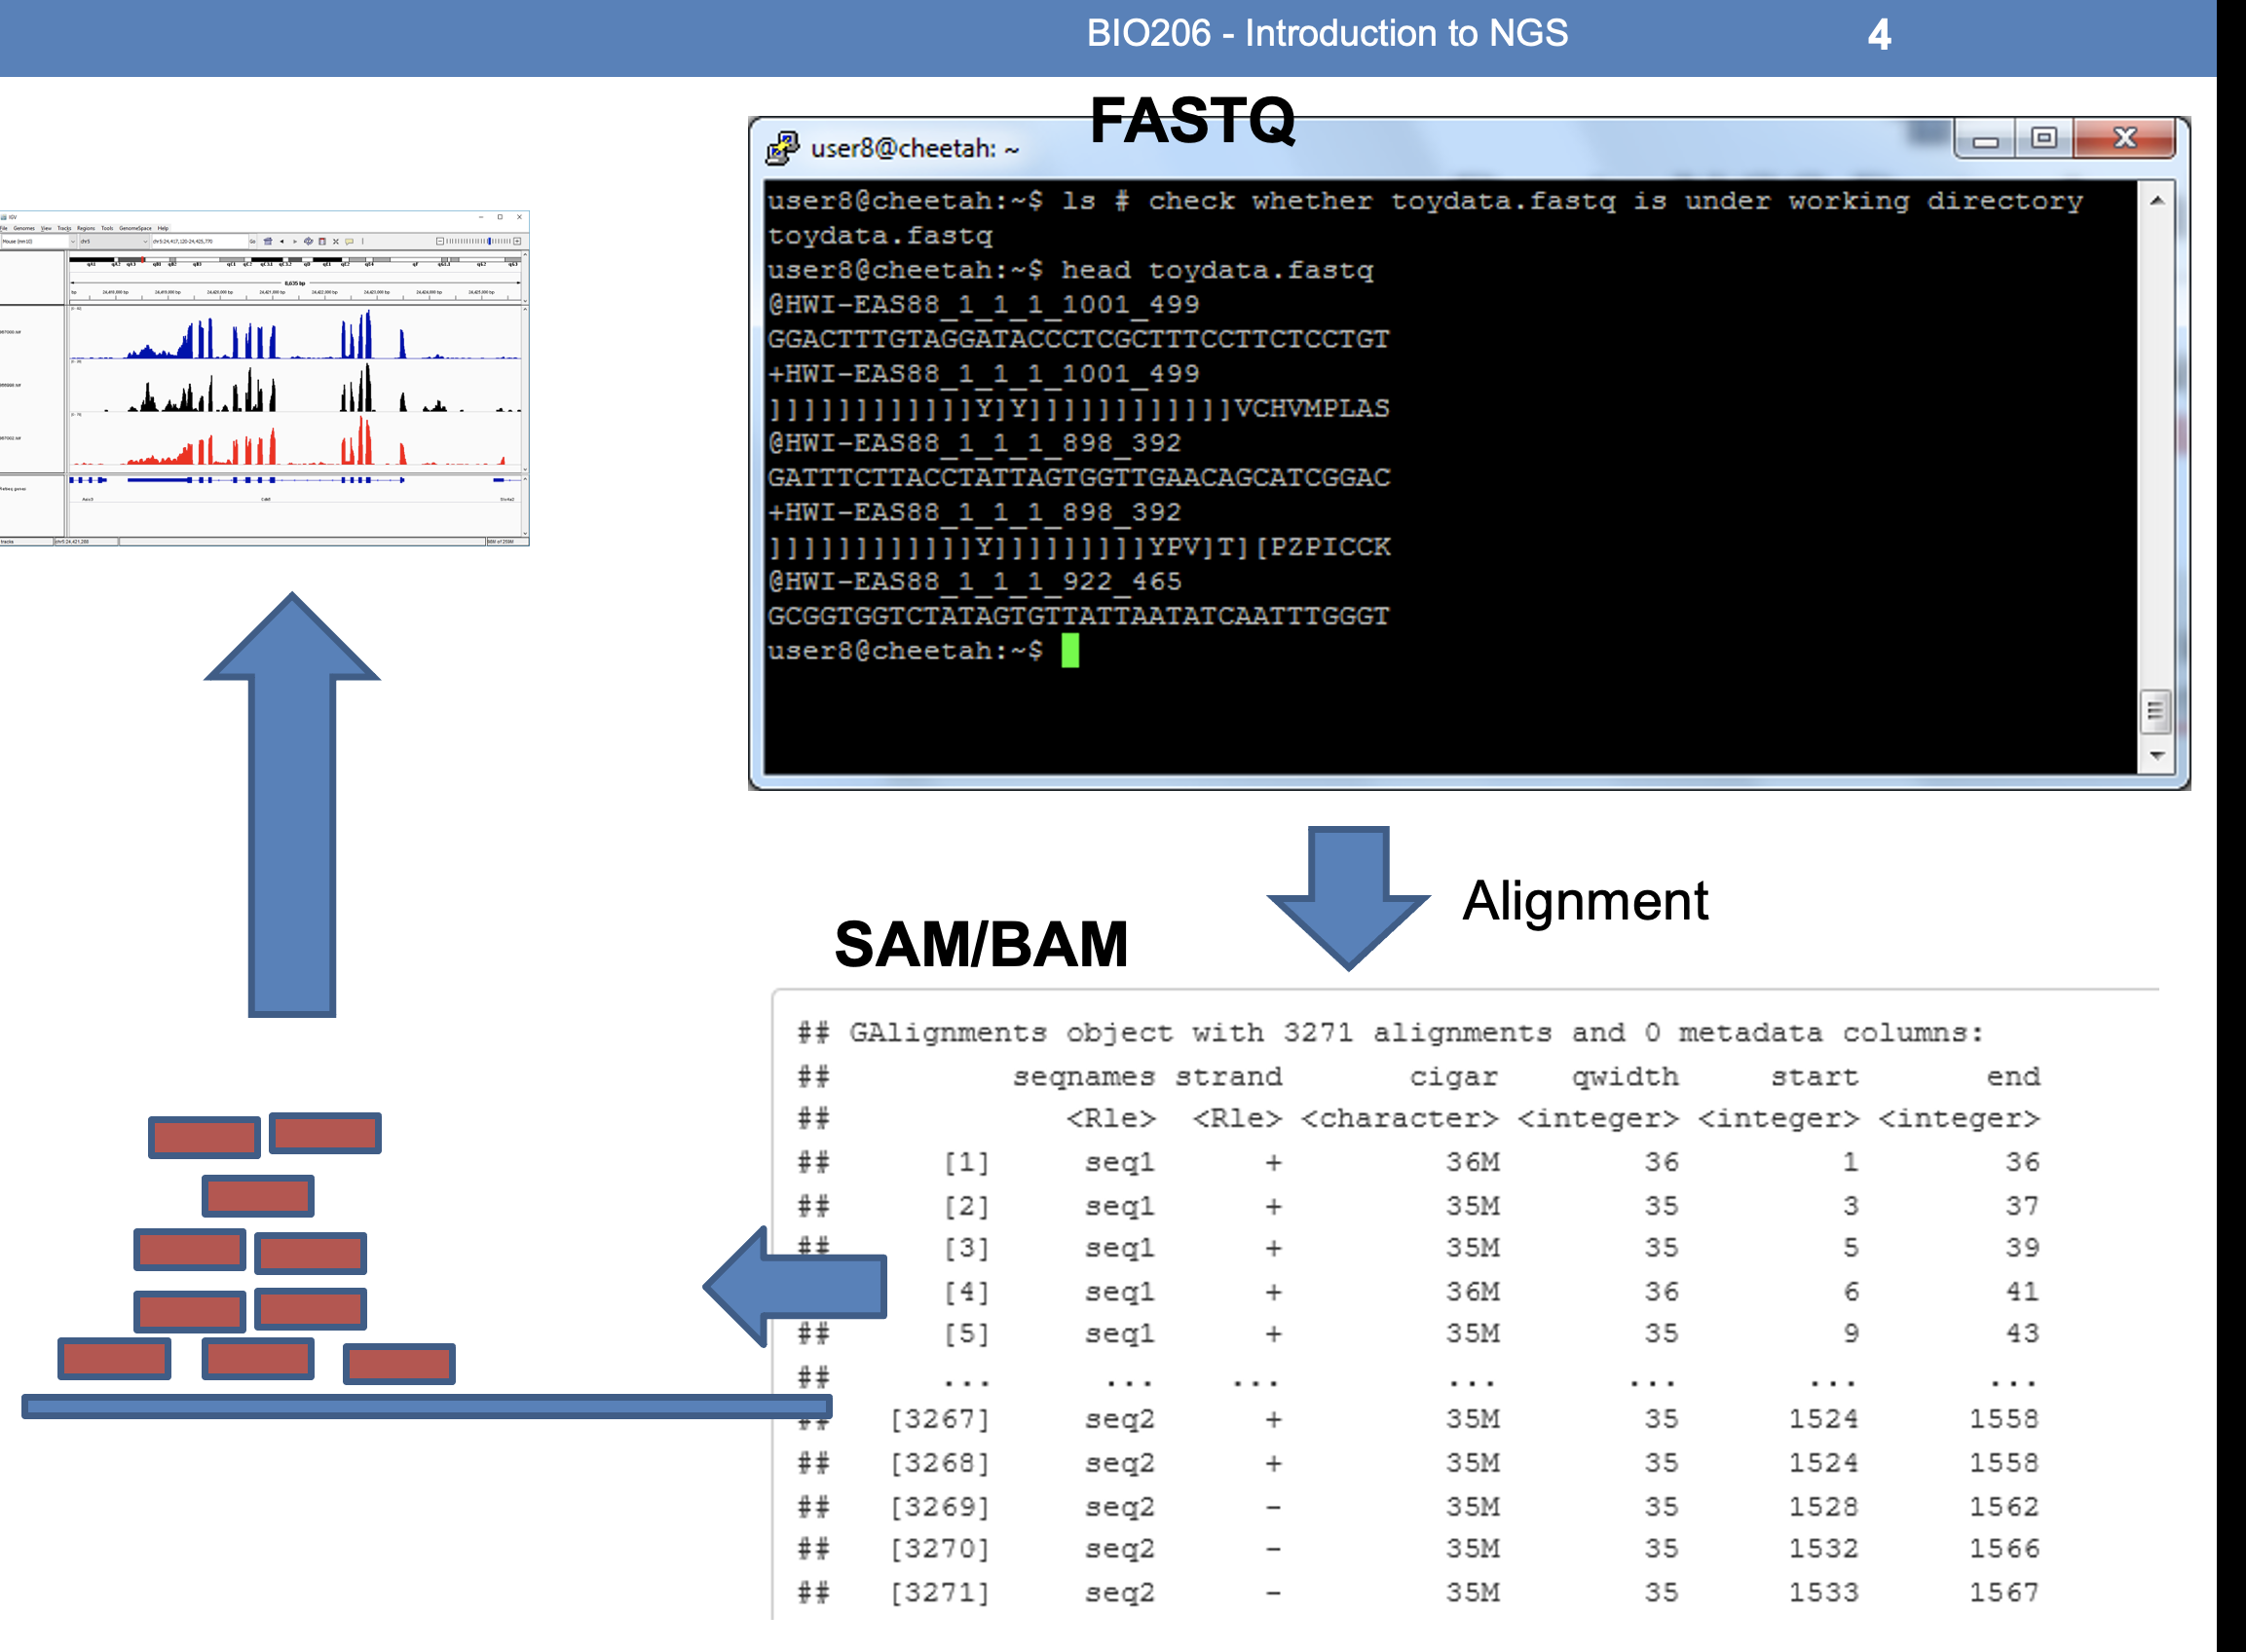The image size is (2246, 1652).
Task: Click the IGV refresh icon
Action: [308, 241]
